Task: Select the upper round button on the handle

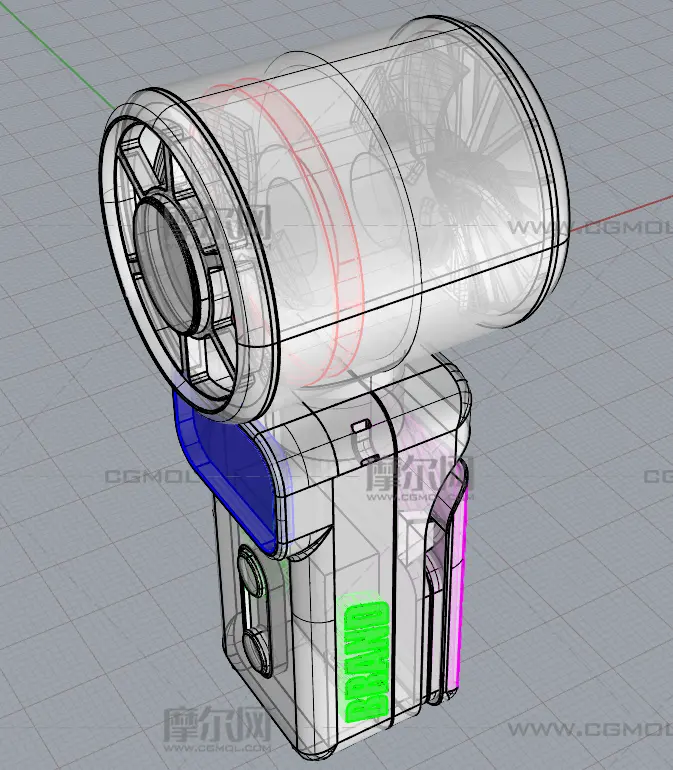Action: [x=251, y=570]
